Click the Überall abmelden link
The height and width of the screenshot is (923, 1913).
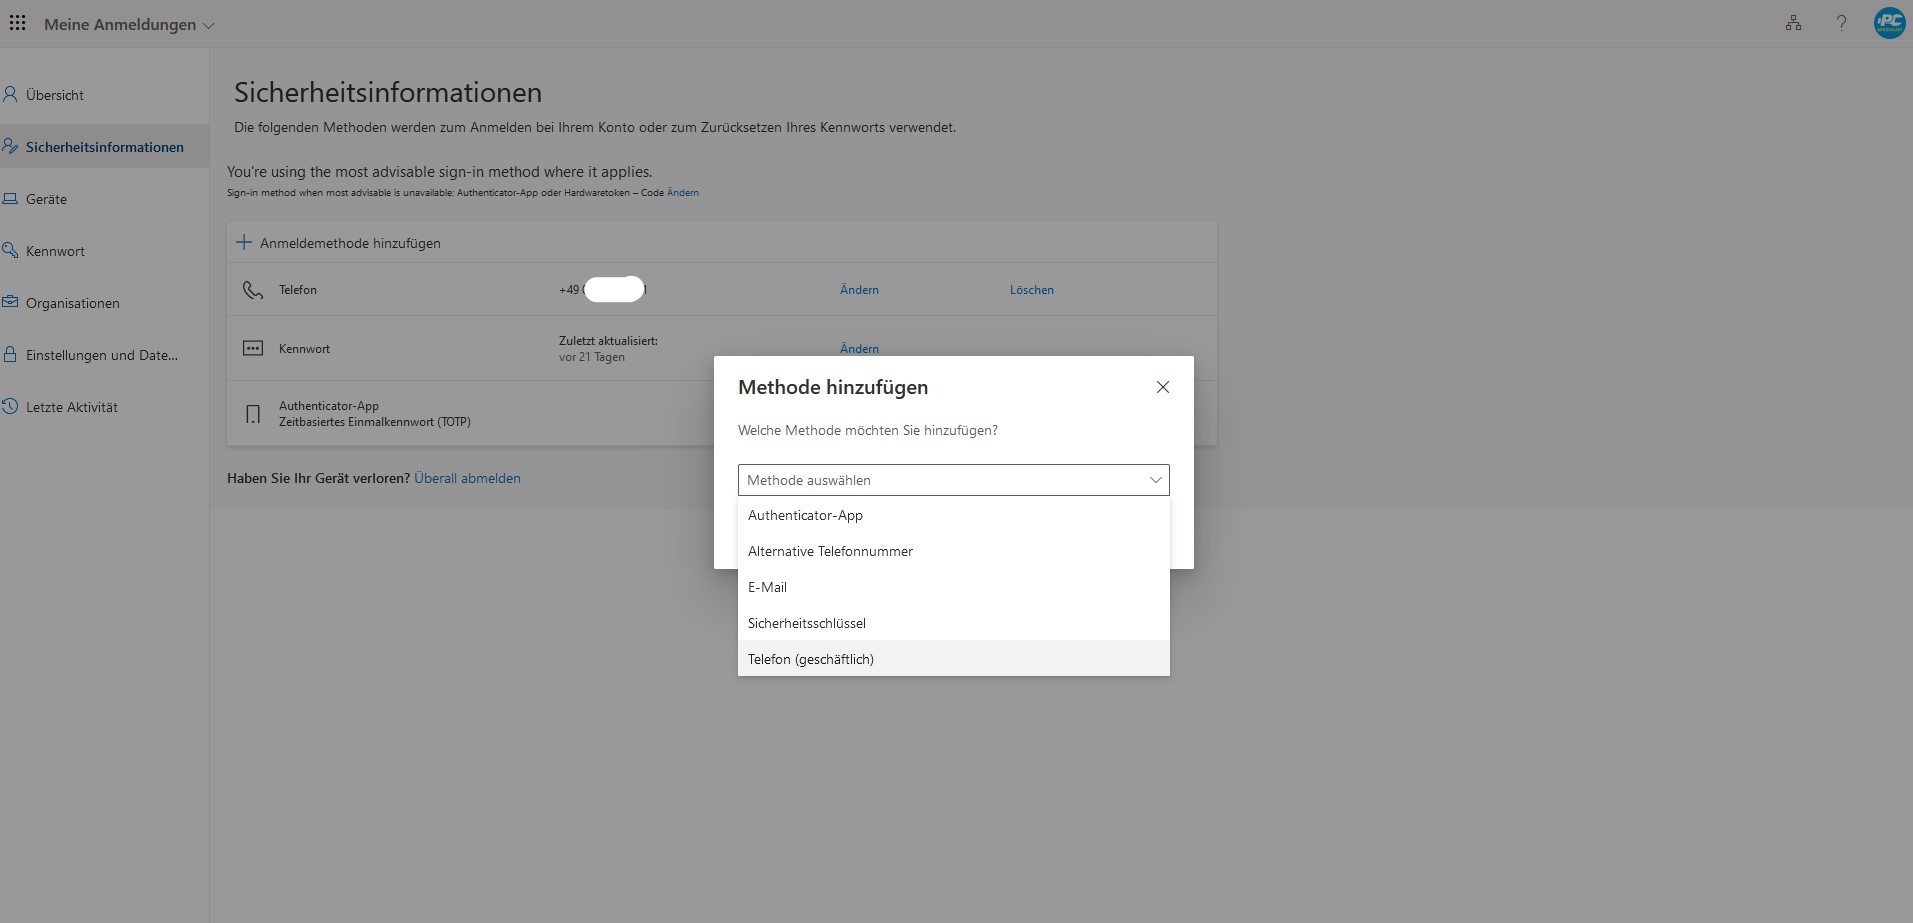(467, 479)
